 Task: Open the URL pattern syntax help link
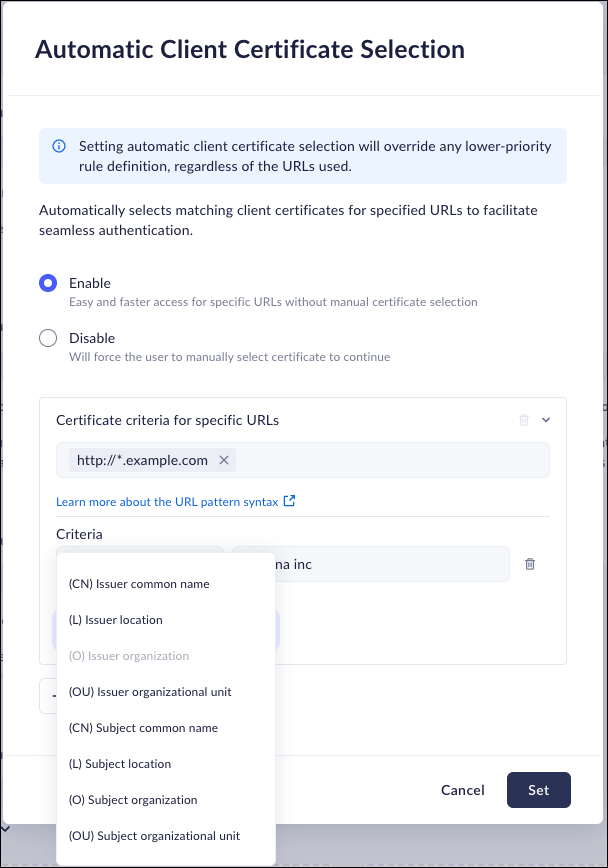167,502
